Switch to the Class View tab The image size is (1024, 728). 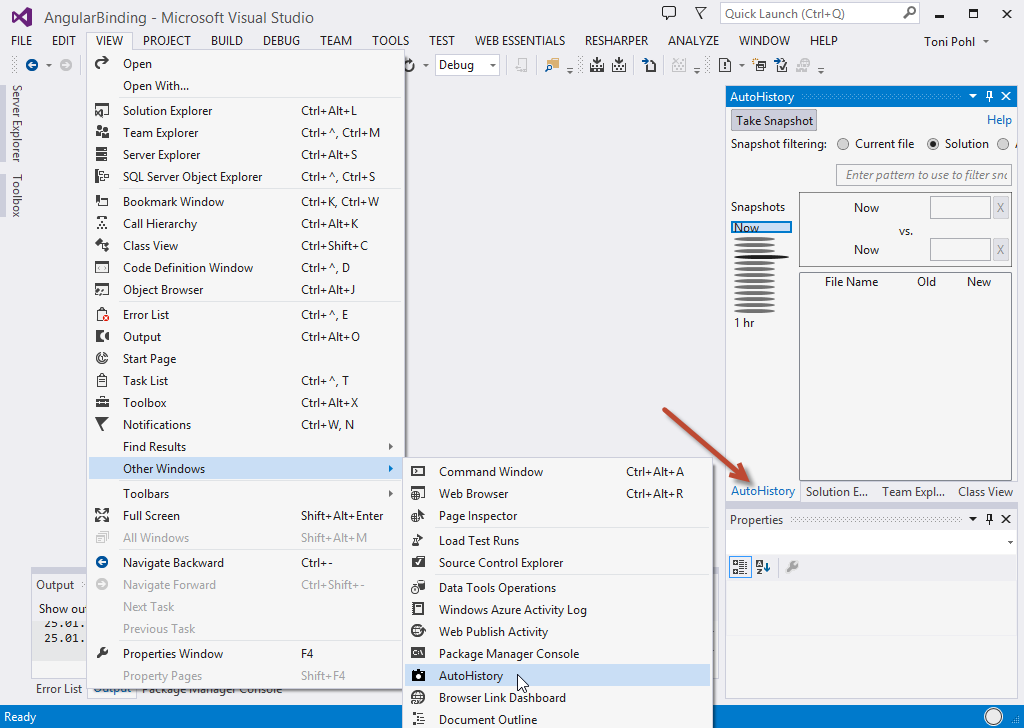[x=985, y=492]
